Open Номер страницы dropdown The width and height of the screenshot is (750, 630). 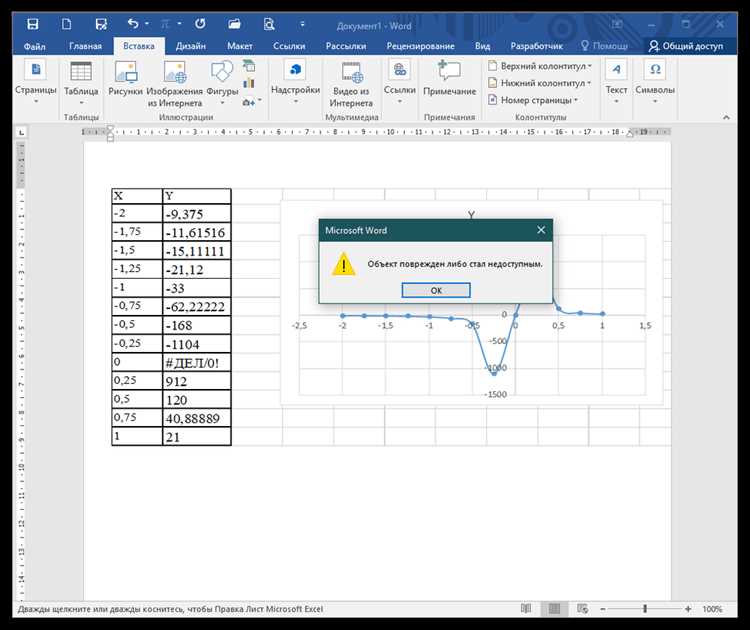pos(533,100)
